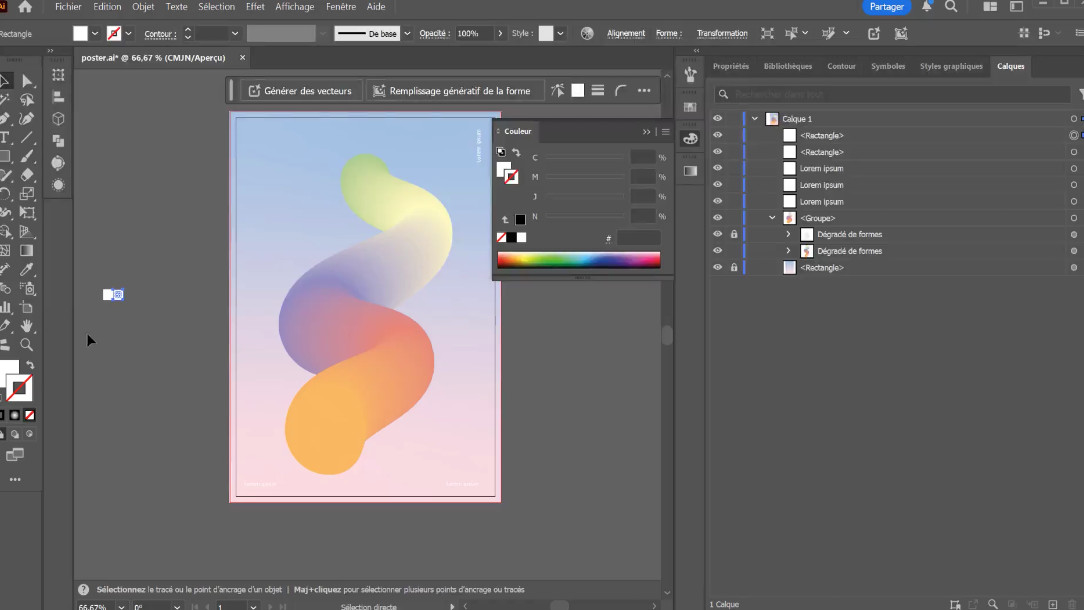
Task: Open the Effet menu
Action: 255,7
